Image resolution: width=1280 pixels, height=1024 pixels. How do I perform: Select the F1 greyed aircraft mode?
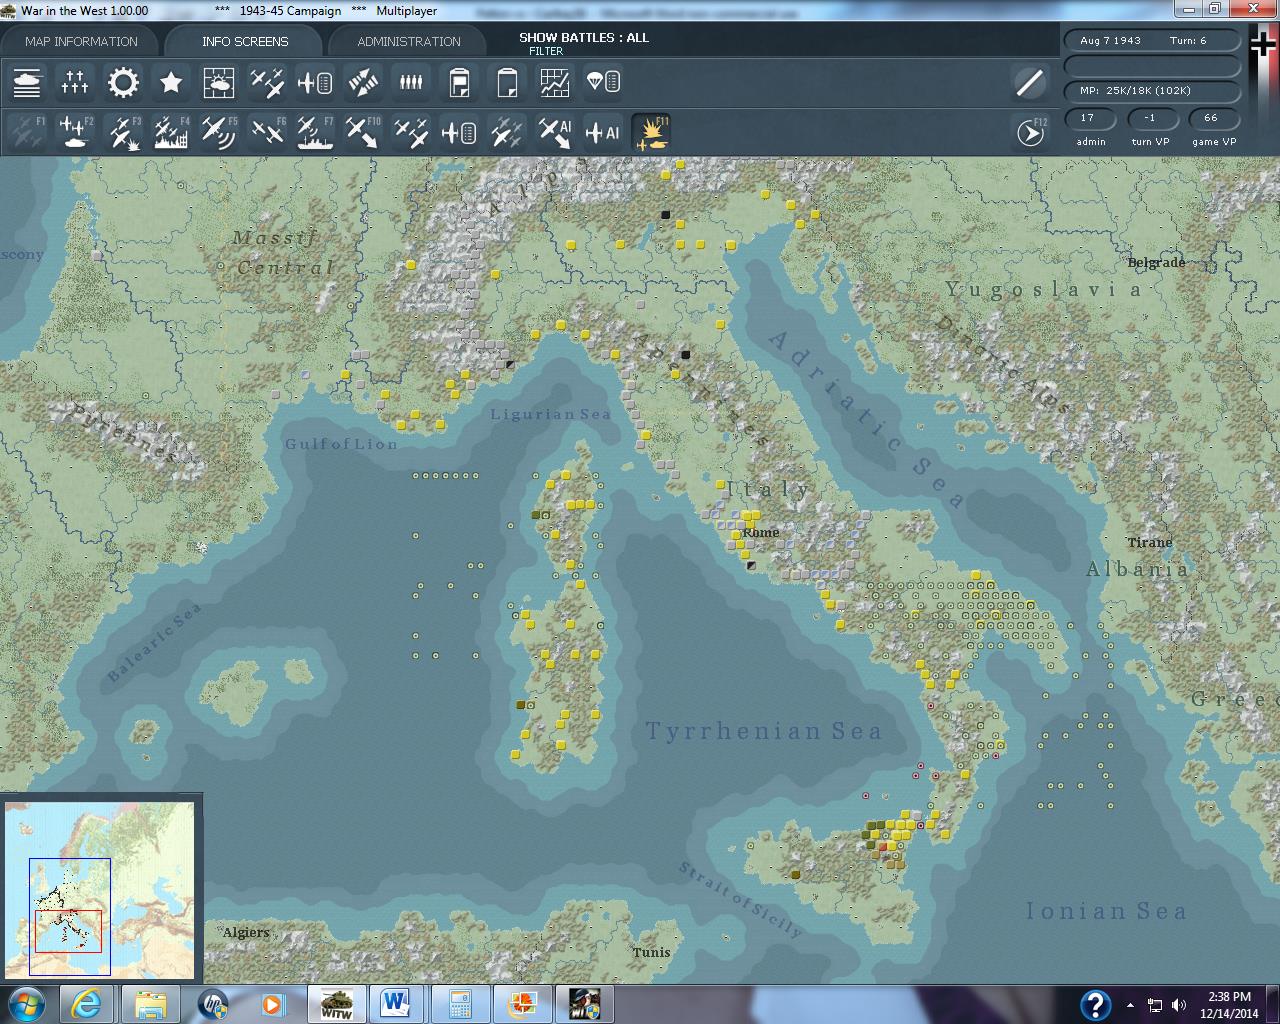point(27,132)
